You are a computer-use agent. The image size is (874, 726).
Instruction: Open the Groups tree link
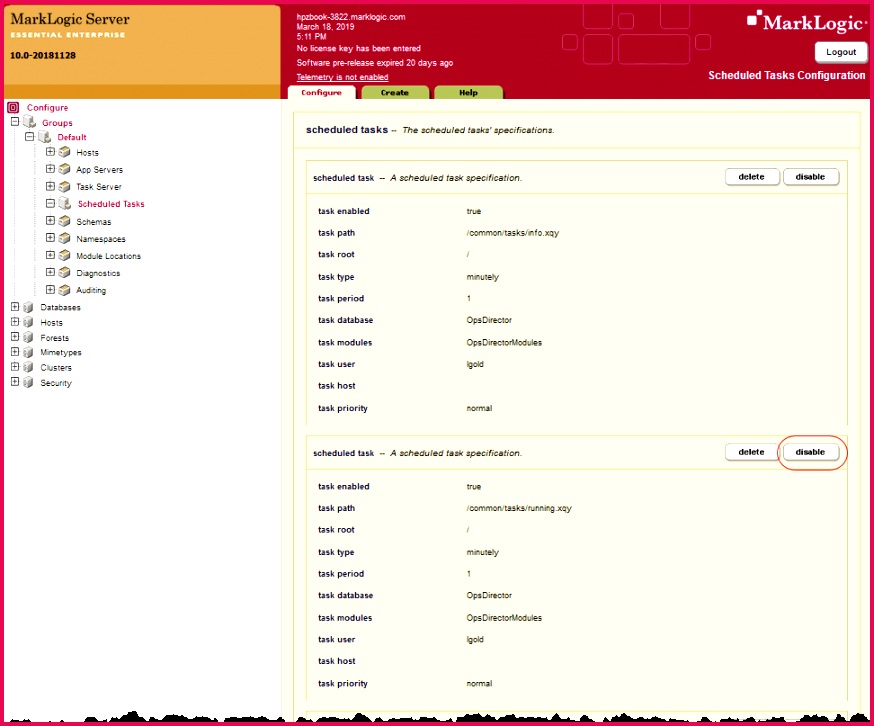point(57,123)
